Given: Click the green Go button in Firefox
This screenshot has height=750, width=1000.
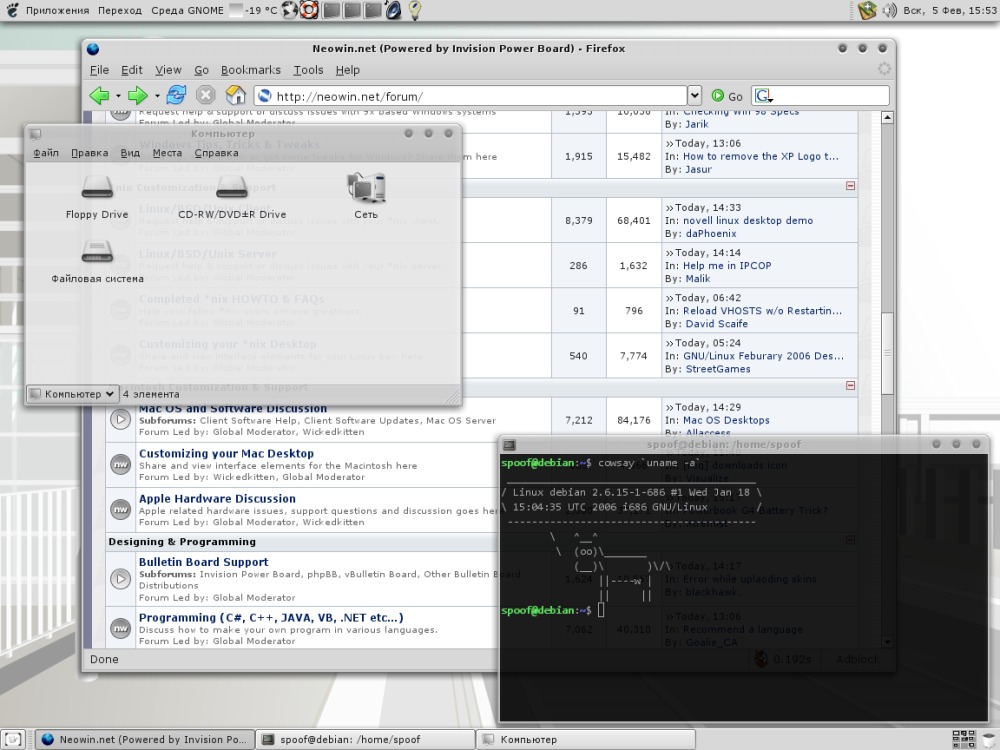Looking at the screenshot, I should point(727,96).
